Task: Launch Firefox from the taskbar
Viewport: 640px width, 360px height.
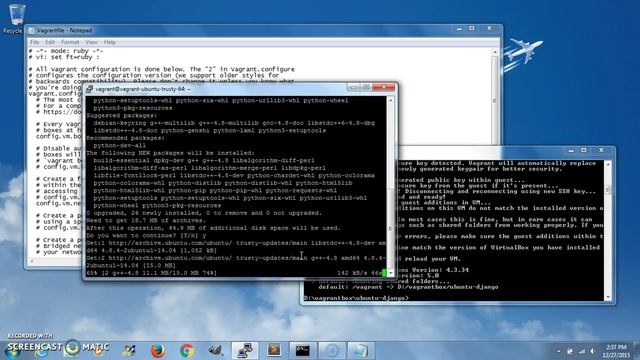Action: pos(158,351)
